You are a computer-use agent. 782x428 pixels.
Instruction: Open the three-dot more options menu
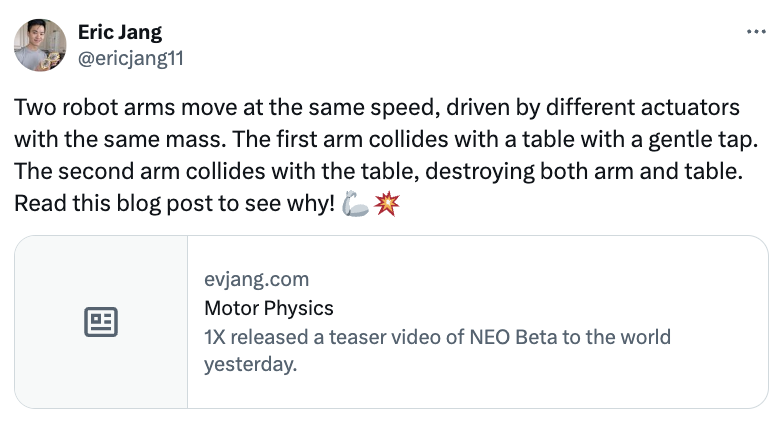[756, 32]
